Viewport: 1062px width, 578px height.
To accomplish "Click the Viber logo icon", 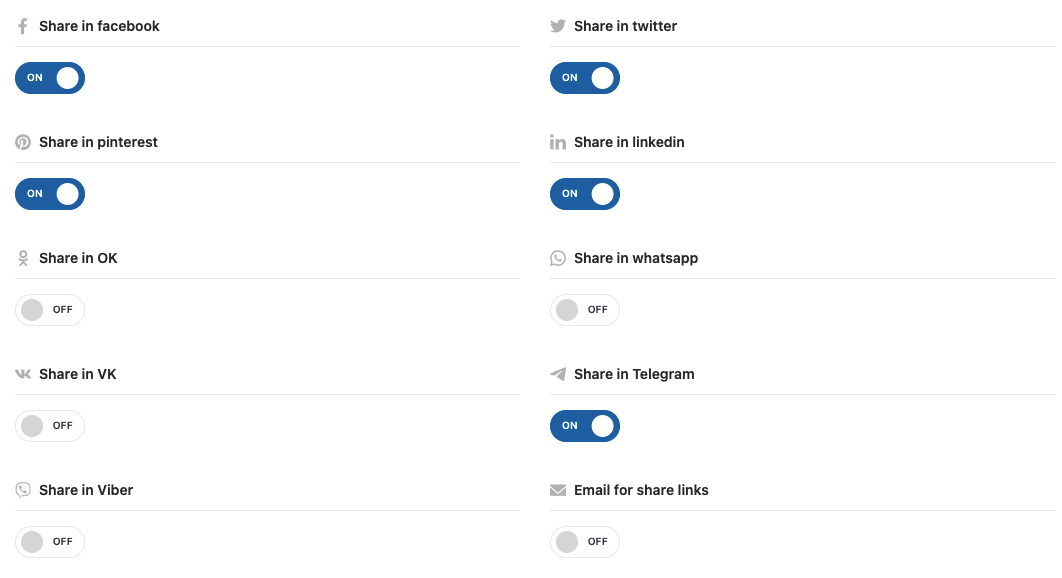I will (23, 490).
